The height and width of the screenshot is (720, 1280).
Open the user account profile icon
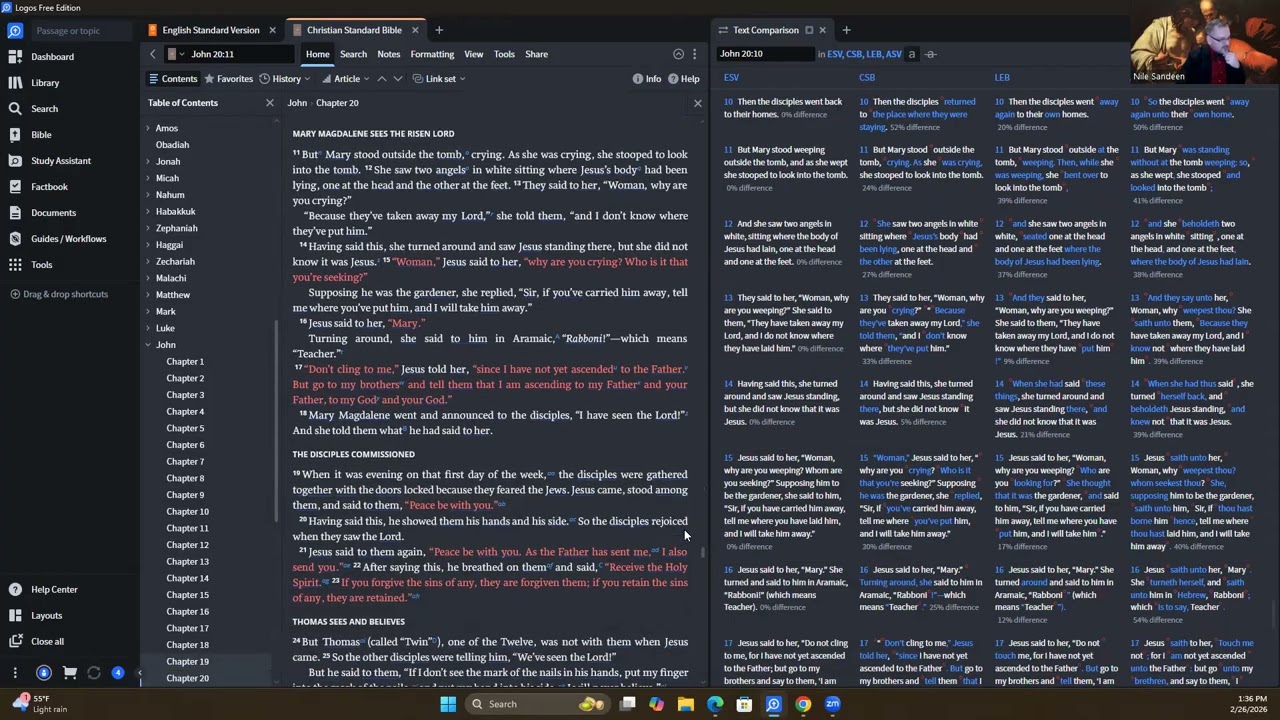pos(43,673)
